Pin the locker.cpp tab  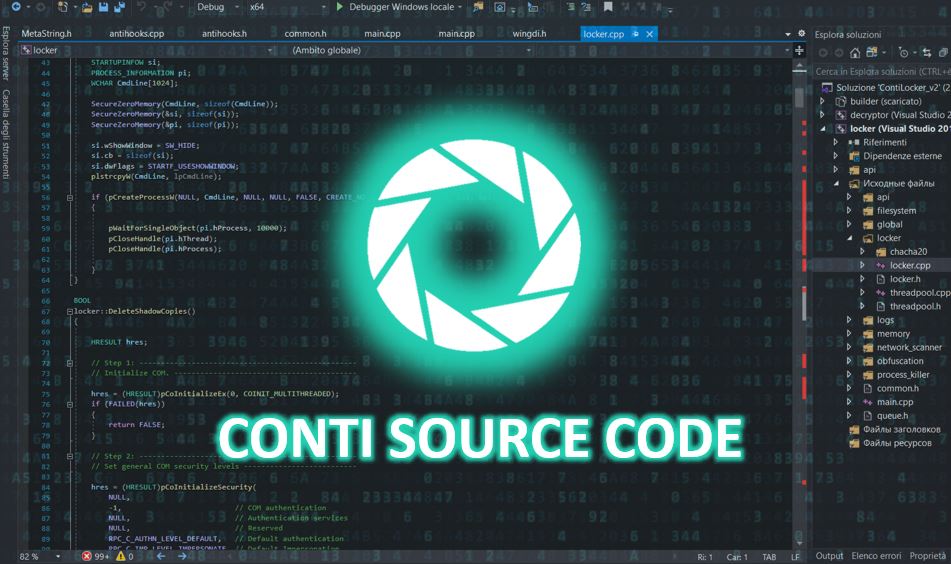tap(634, 34)
